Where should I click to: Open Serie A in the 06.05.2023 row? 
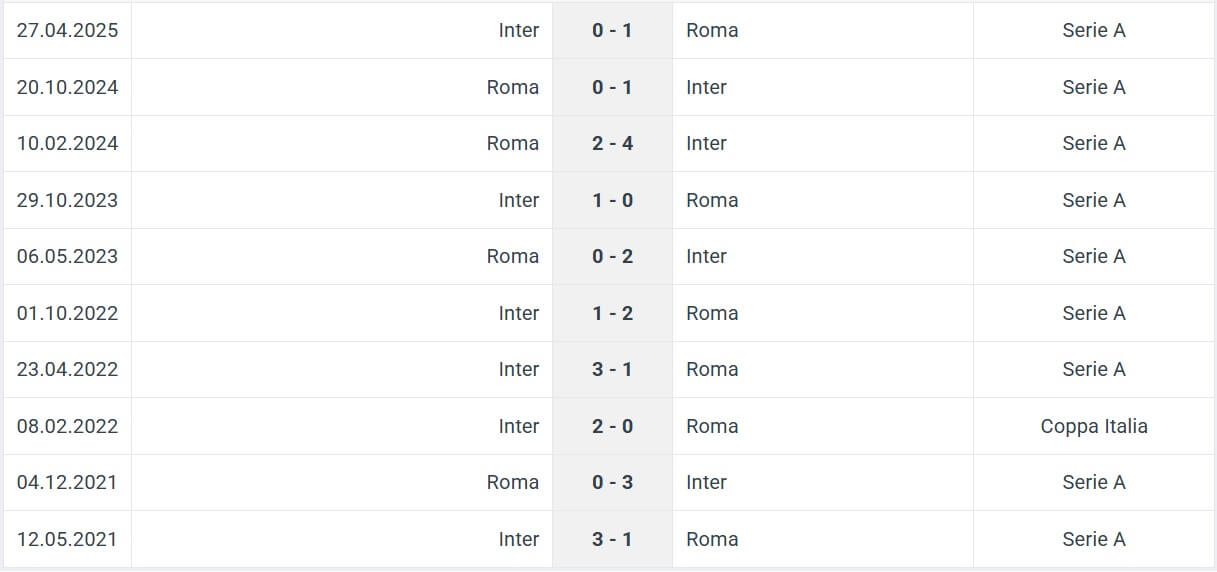(x=1094, y=256)
